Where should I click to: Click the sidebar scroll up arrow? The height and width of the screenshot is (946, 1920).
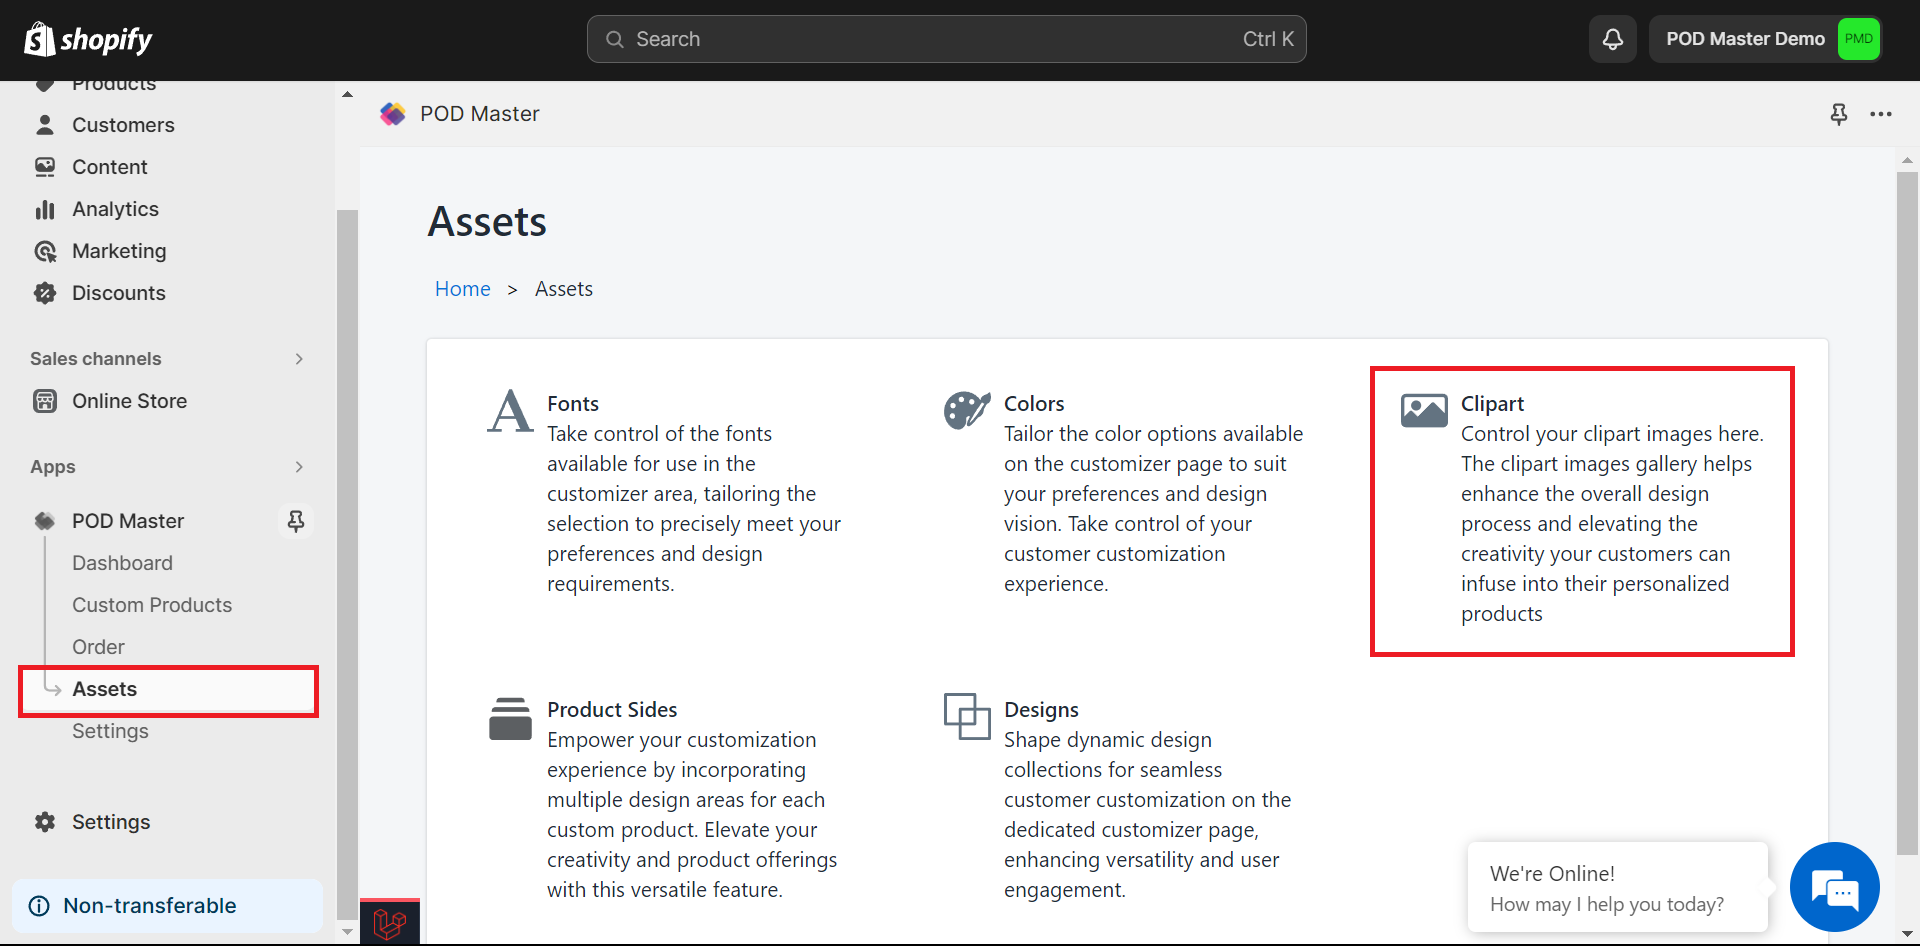pos(347,94)
